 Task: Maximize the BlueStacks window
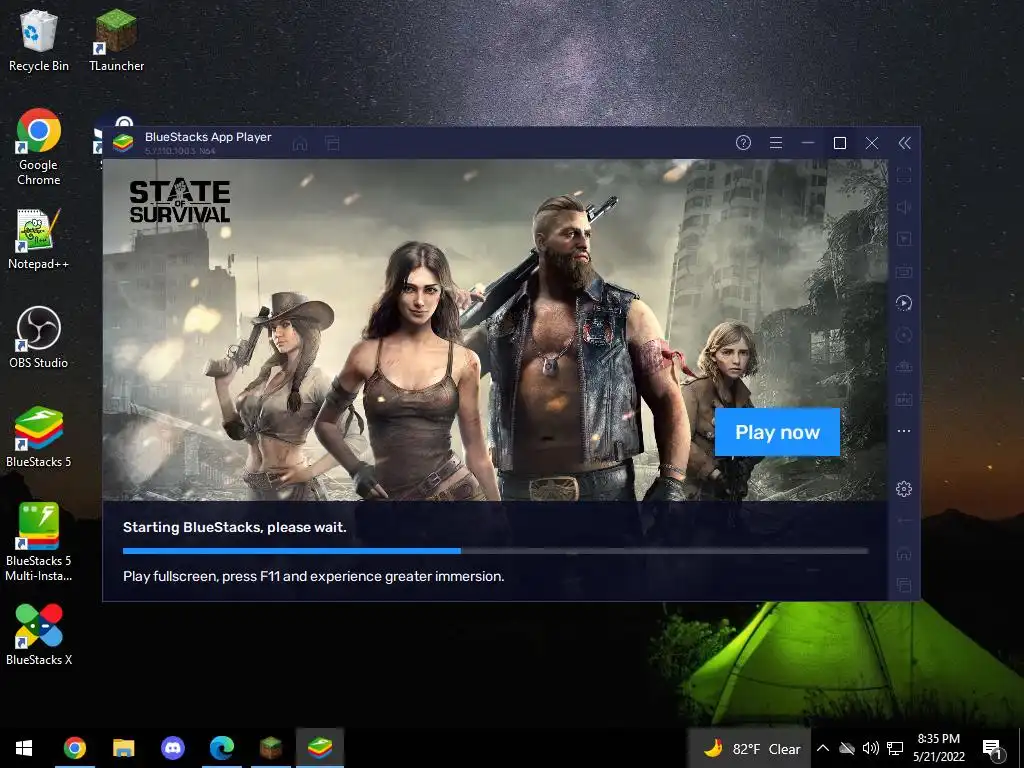pos(840,143)
